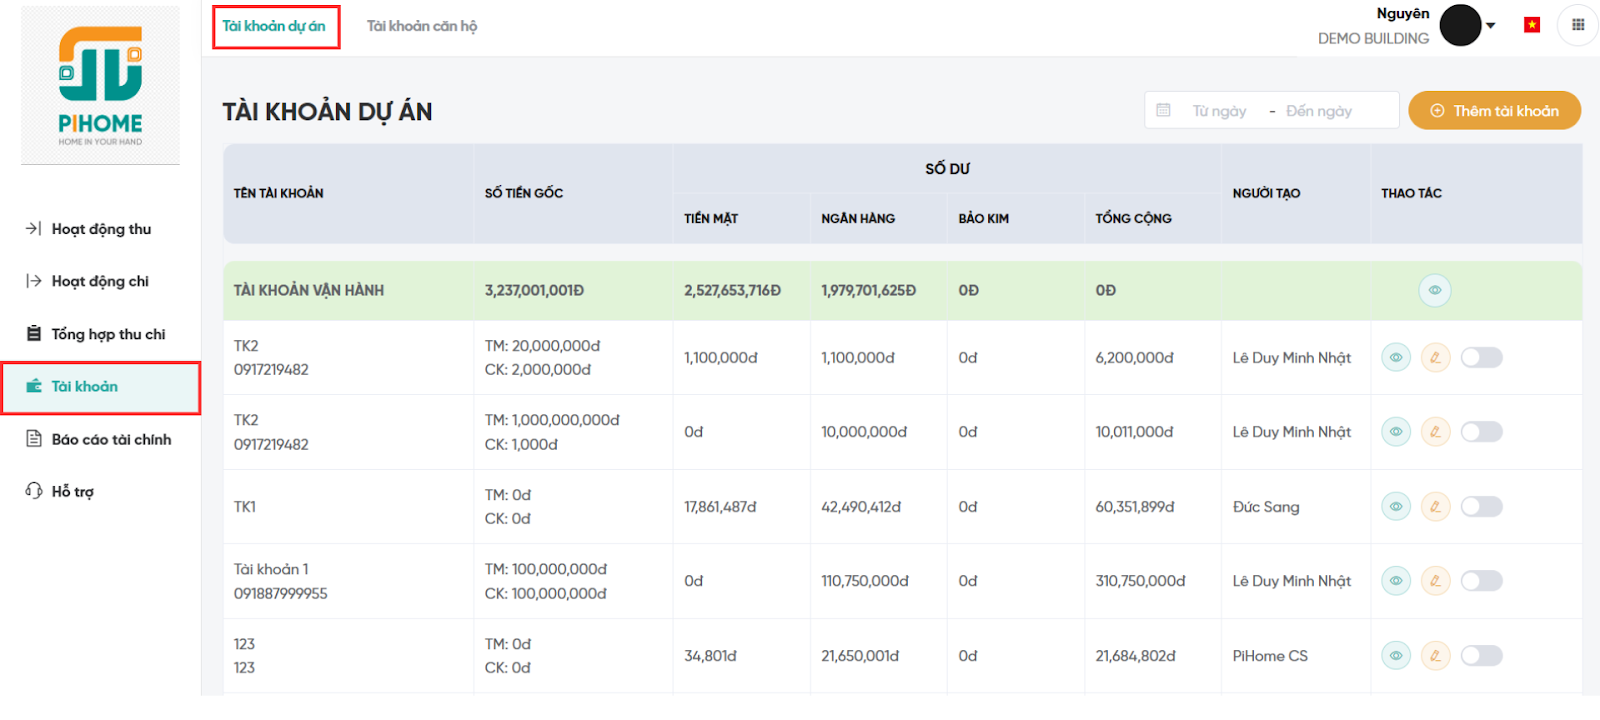Go to Hoạt động thu page
1600x720 pixels.
tap(100, 229)
